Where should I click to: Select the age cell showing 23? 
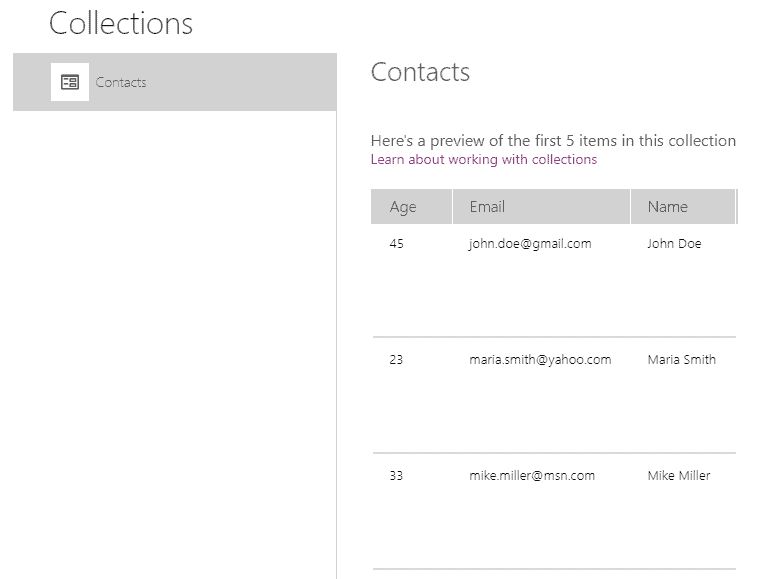click(397, 360)
